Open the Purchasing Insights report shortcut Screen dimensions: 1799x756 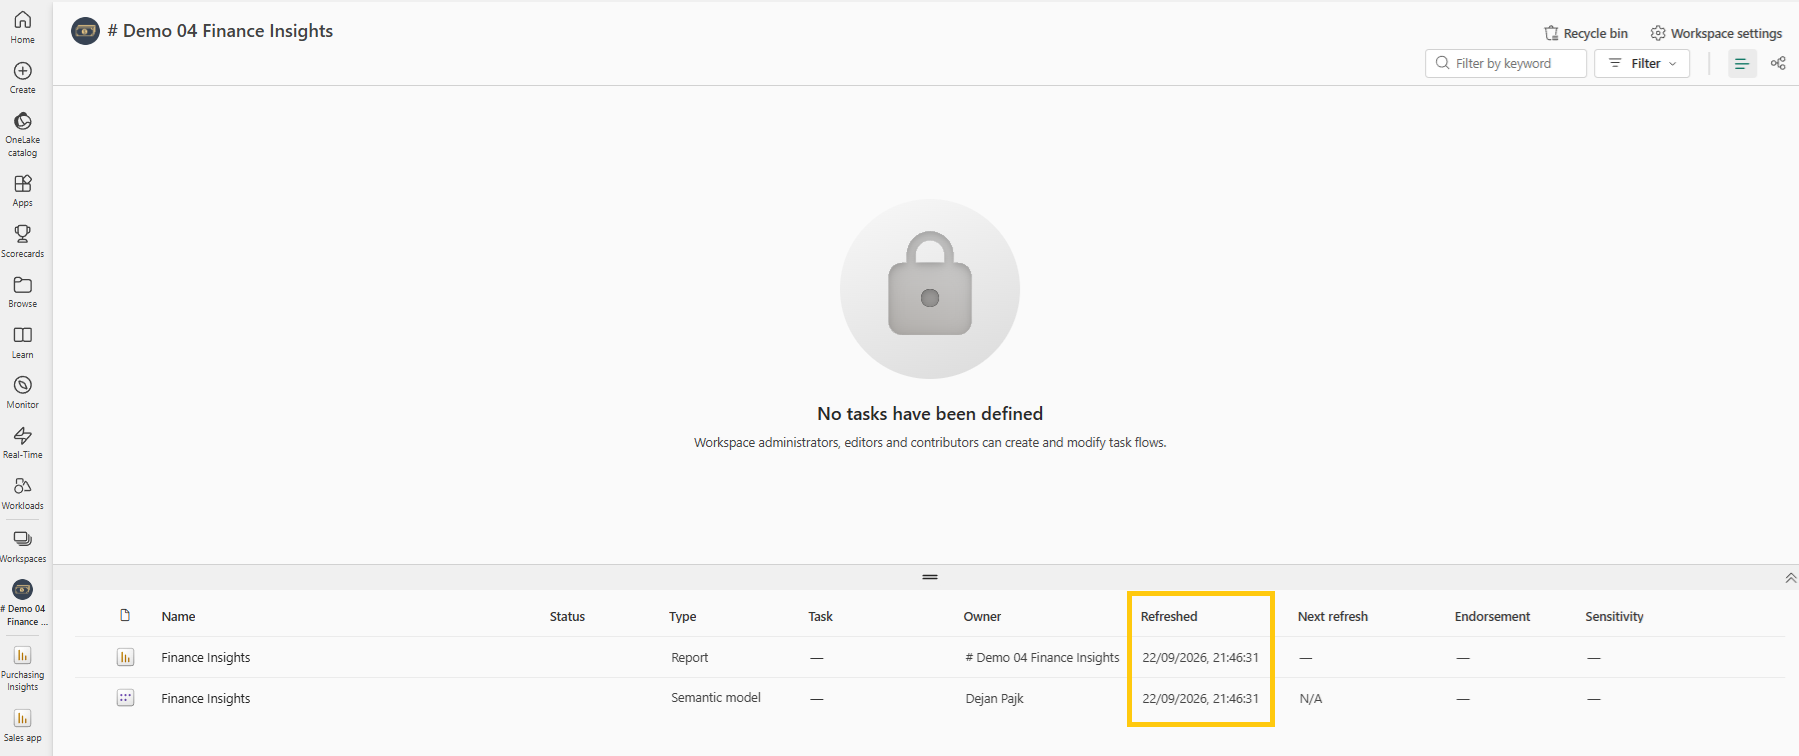22,668
